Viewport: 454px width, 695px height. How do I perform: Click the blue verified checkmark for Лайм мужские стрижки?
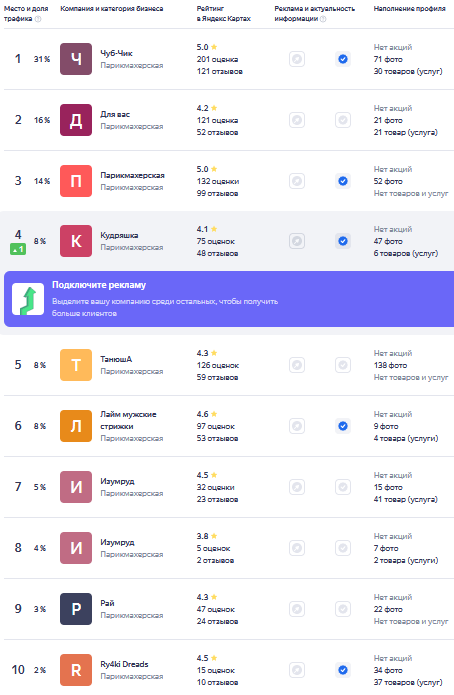[x=343, y=426]
